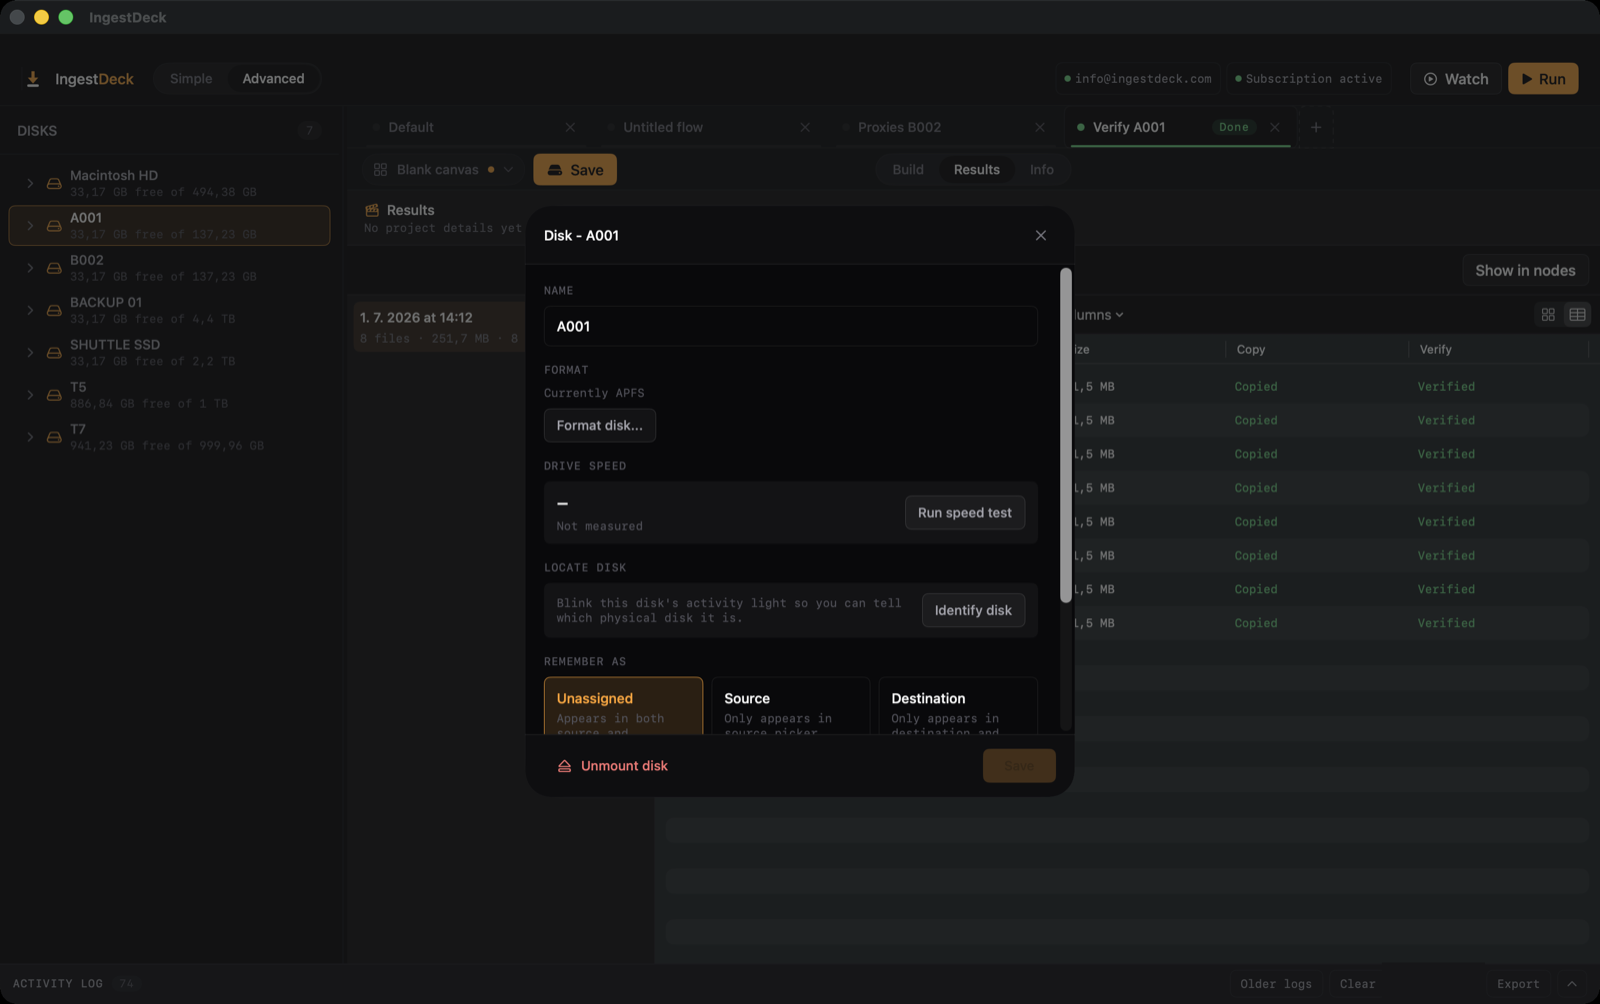Click the Results clapperboard icon
1600x1004 pixels.
pyautogui.click(x=372, y=210)
